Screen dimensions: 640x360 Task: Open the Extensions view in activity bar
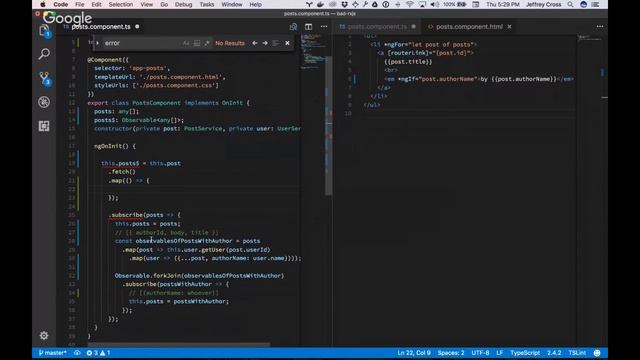44,126
